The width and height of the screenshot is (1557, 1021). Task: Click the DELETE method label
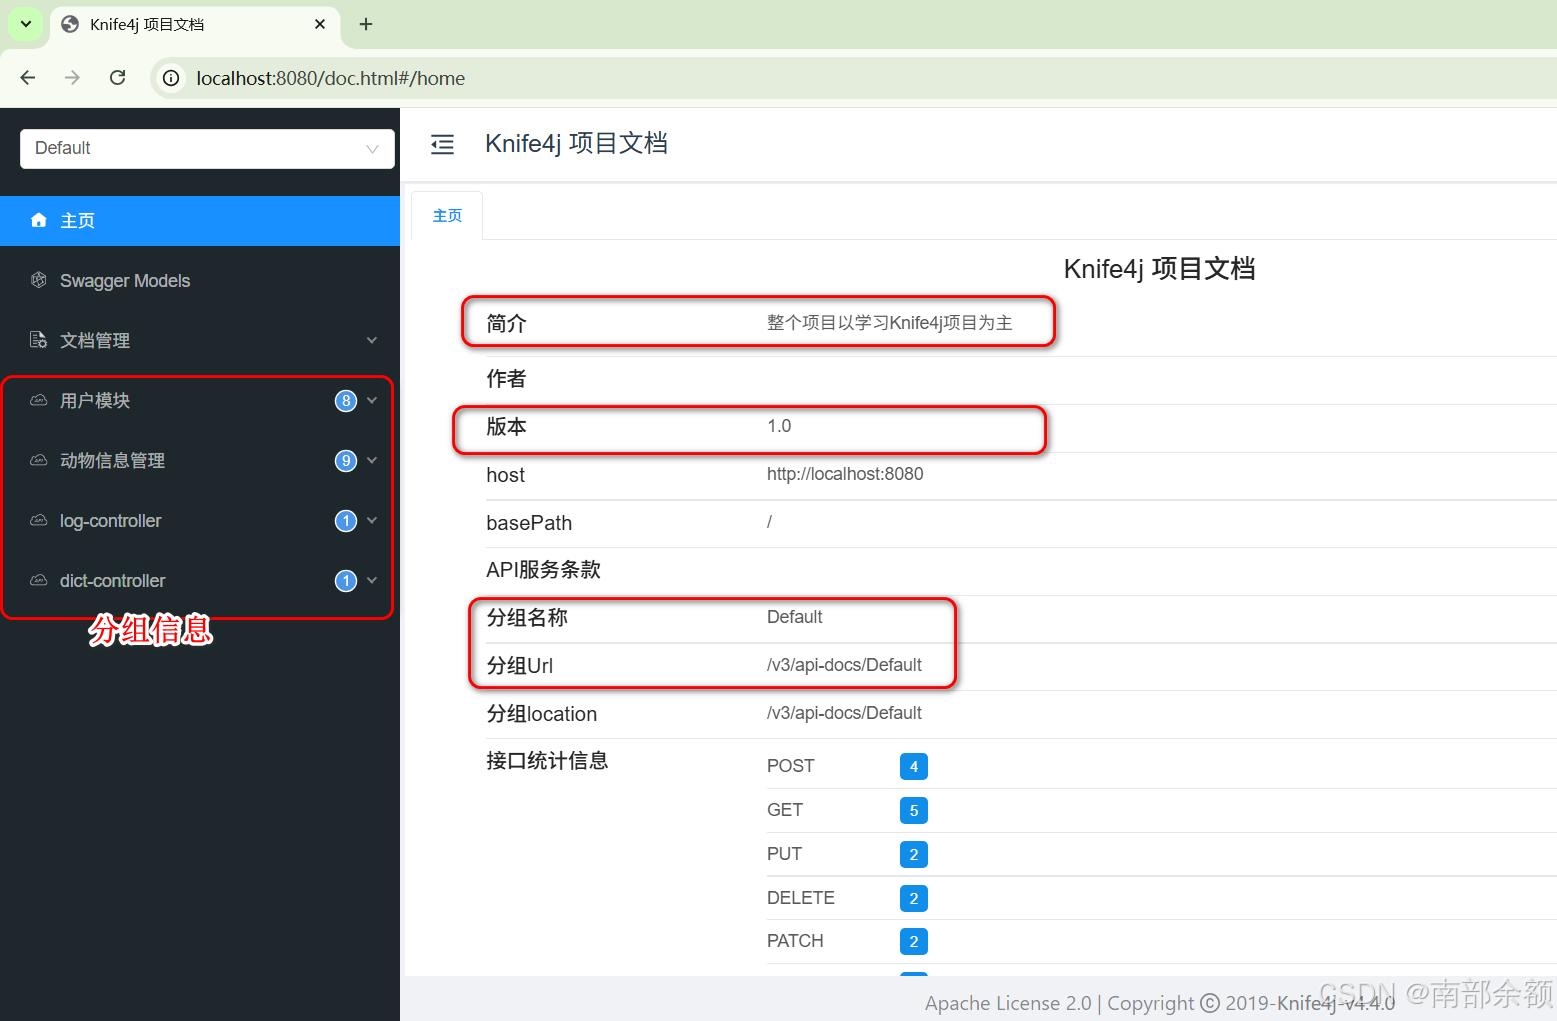801,898
